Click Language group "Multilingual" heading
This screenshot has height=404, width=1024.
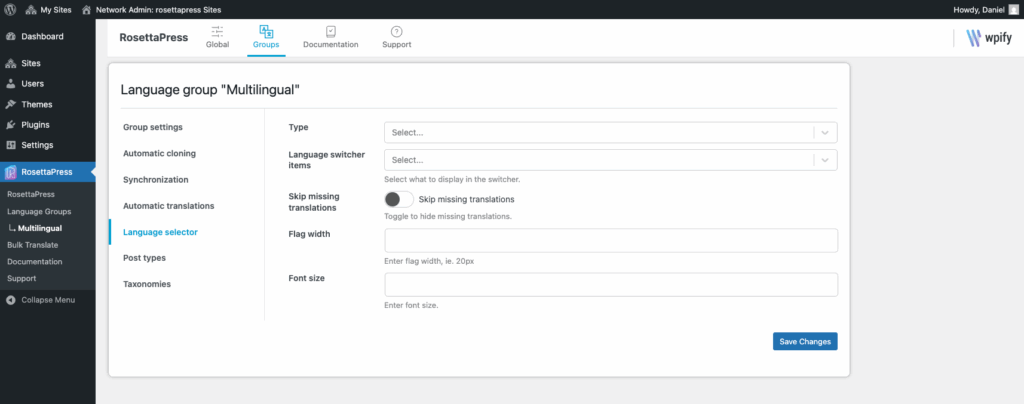click(x=210, y=90)
